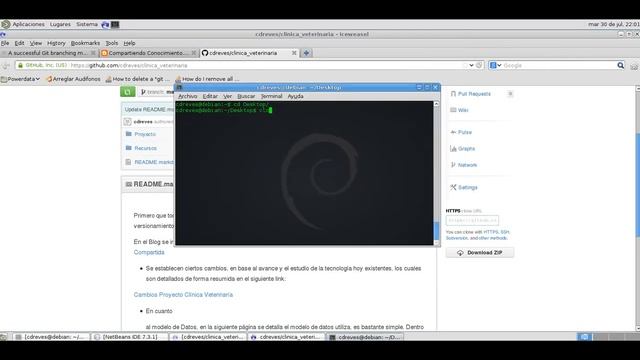
Task: Open Graphs in GitHub sidebar
Action: (x=466, y=149)
